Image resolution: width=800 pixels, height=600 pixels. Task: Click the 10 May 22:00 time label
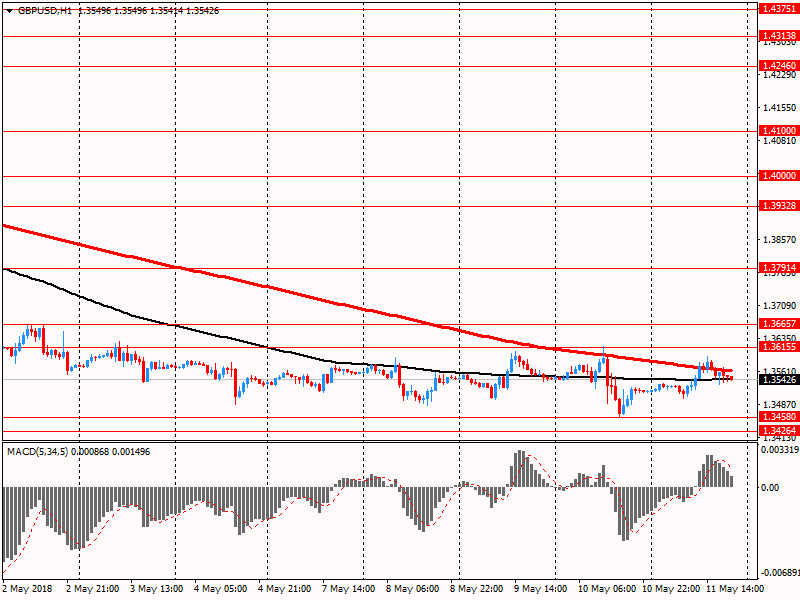(x=671, y=589)
